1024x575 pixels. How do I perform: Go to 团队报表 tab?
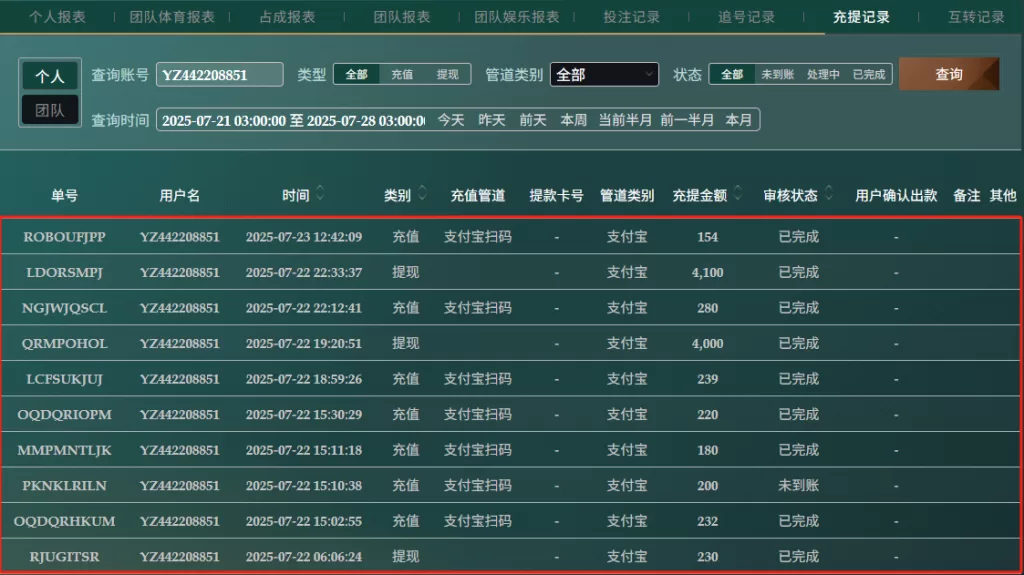click(x=402, y=17)
